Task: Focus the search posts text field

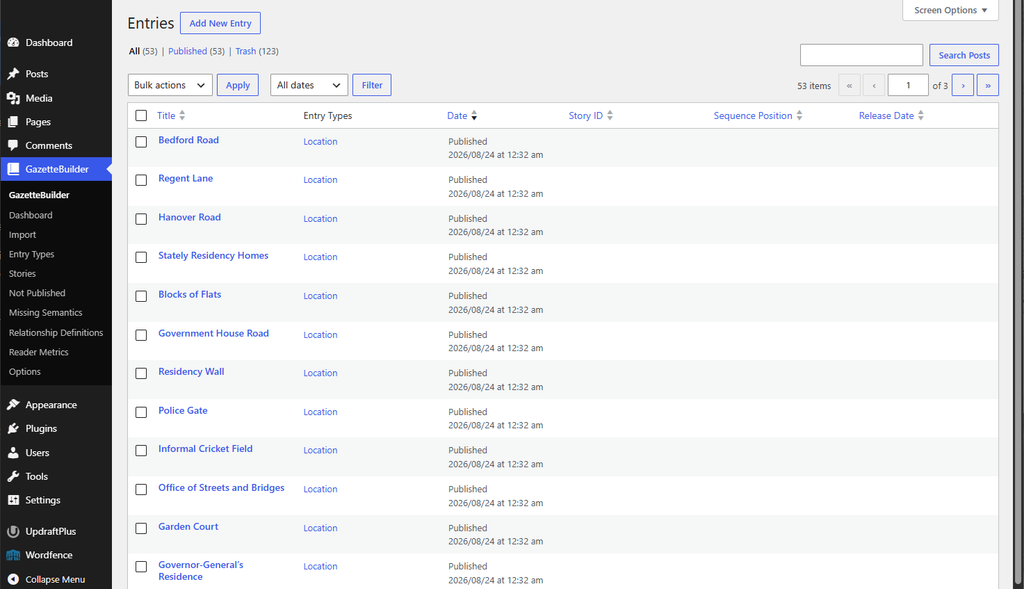Action: (861, 55)
